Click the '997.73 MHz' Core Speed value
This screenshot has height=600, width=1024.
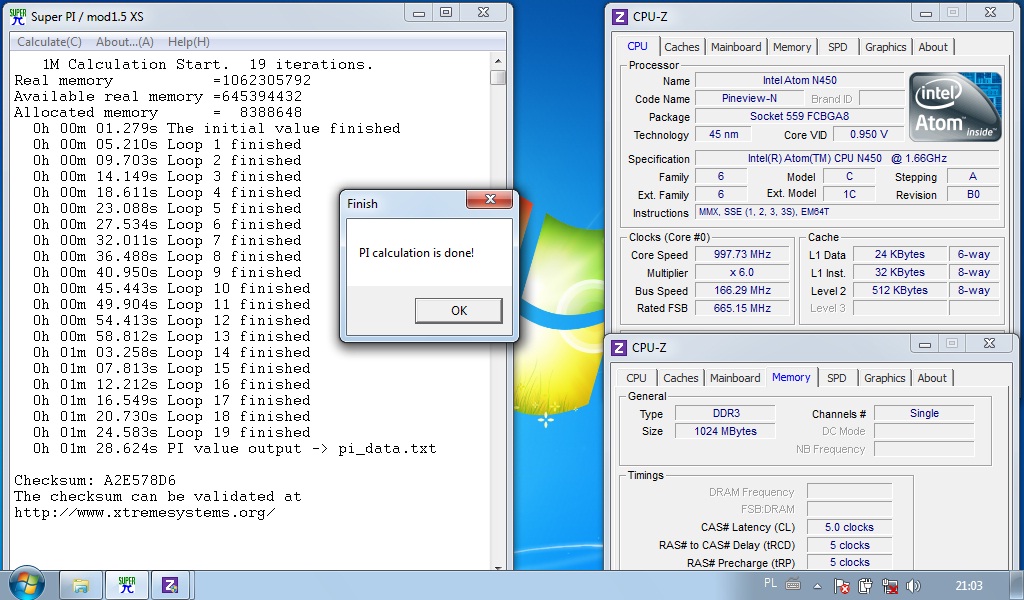(x=742, y=255)
